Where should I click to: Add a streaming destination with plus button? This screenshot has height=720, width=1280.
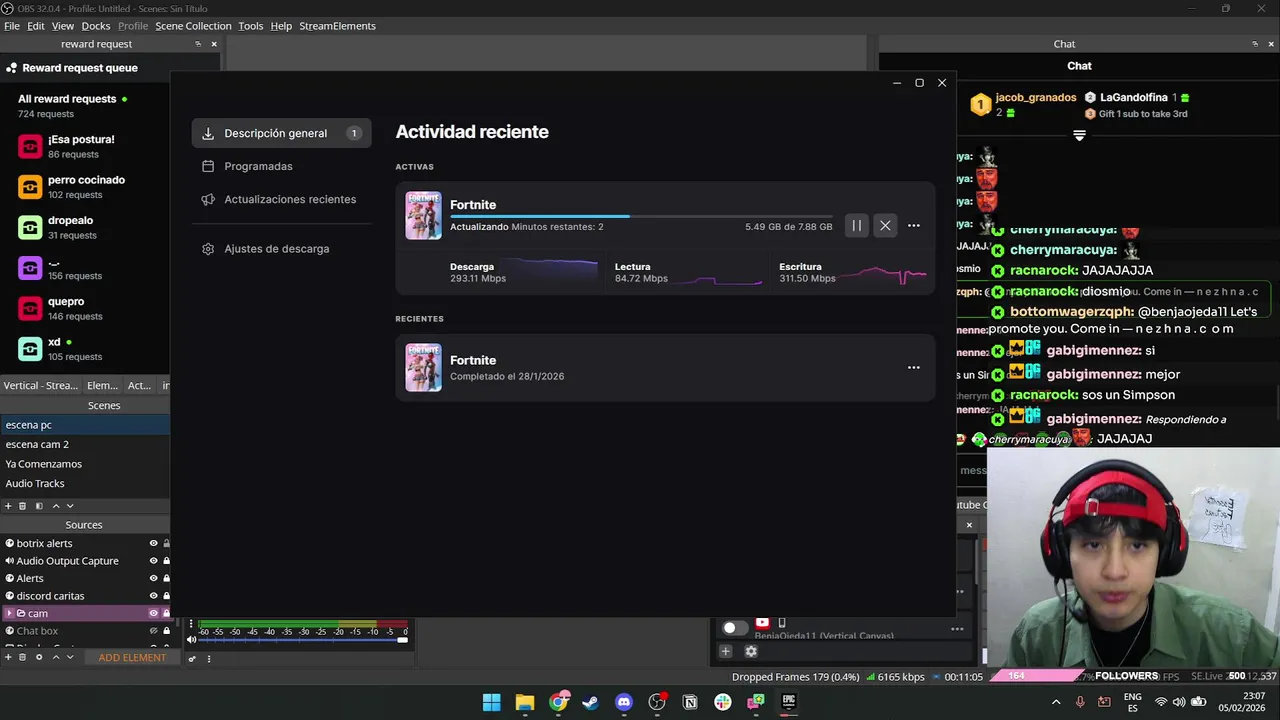point(726,651)
